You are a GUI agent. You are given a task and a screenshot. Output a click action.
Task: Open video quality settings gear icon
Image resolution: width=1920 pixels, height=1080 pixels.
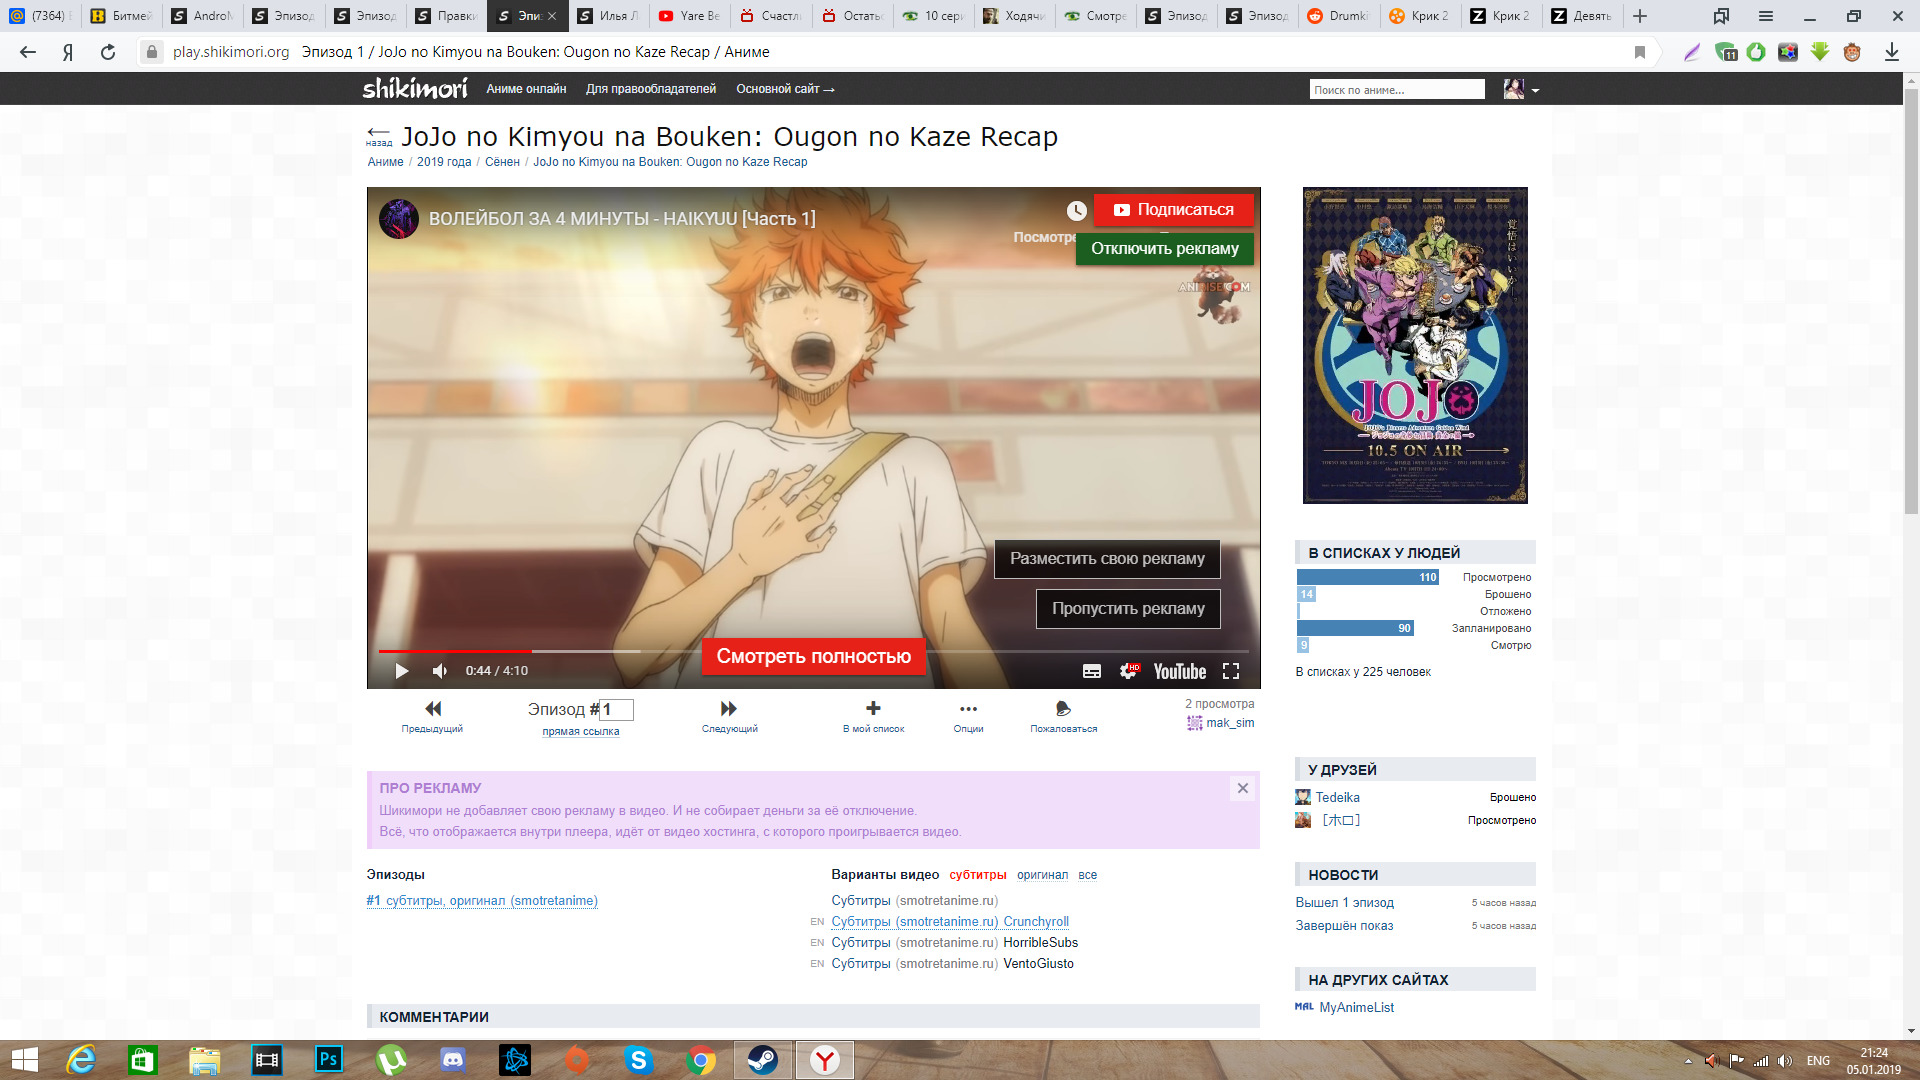click(1128, 671)
